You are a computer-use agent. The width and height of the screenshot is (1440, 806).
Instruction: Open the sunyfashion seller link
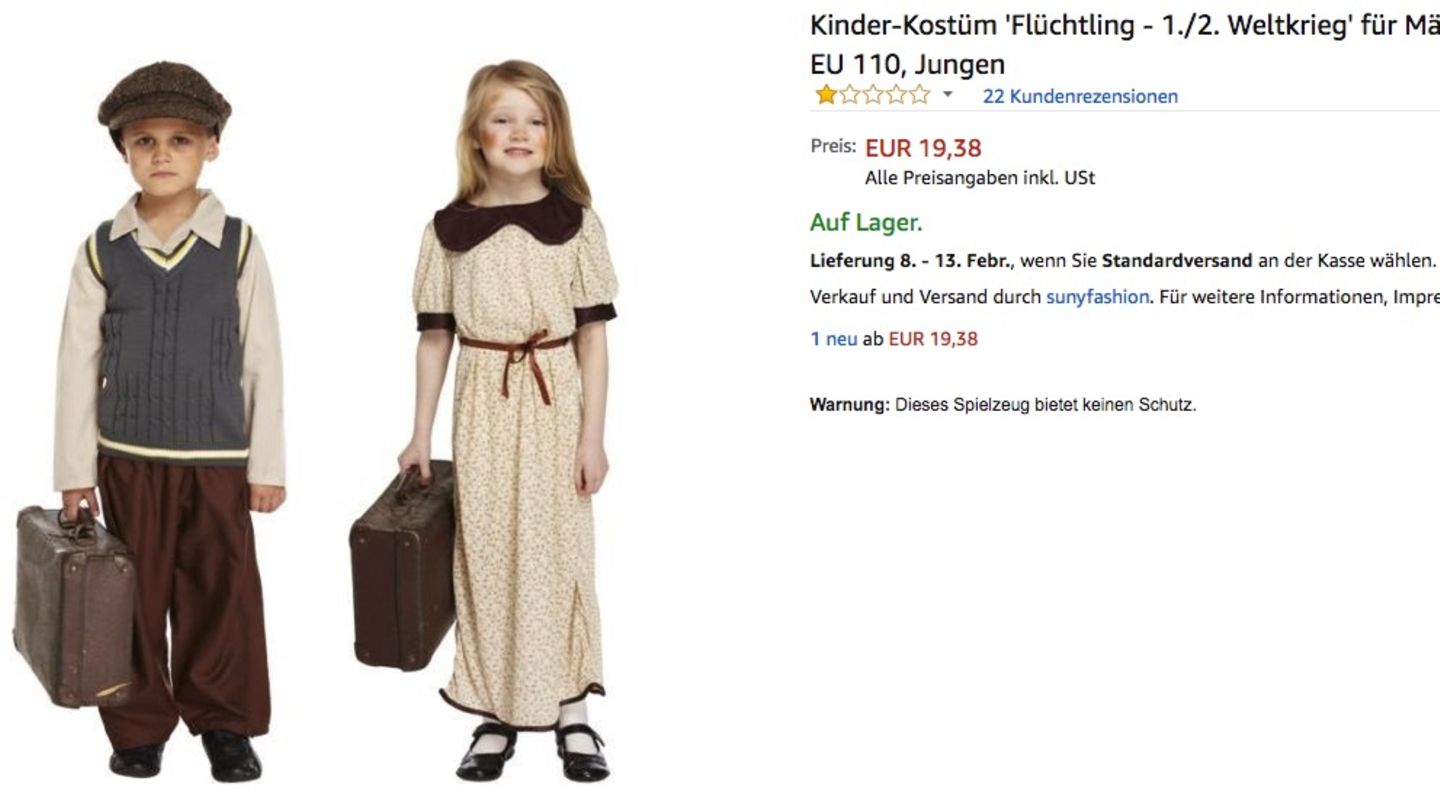[x=1097, y=297]
